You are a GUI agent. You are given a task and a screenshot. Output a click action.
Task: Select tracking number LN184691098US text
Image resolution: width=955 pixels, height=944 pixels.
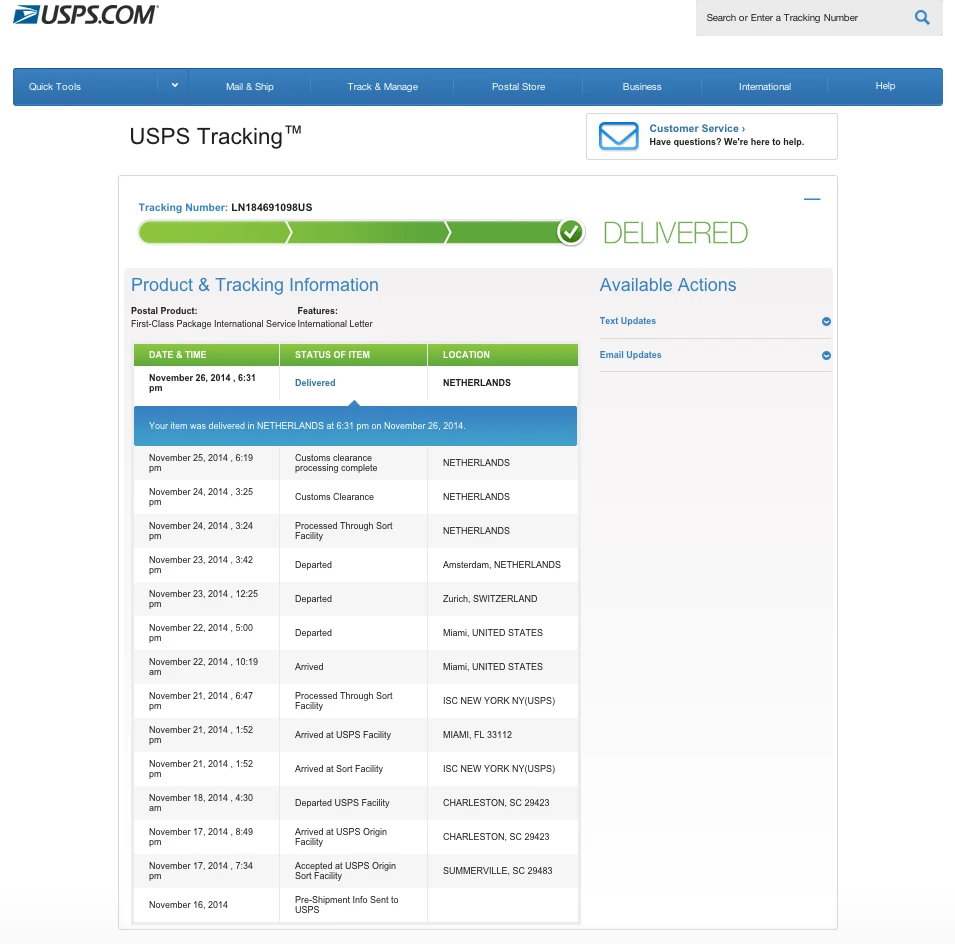click(272, 208)
